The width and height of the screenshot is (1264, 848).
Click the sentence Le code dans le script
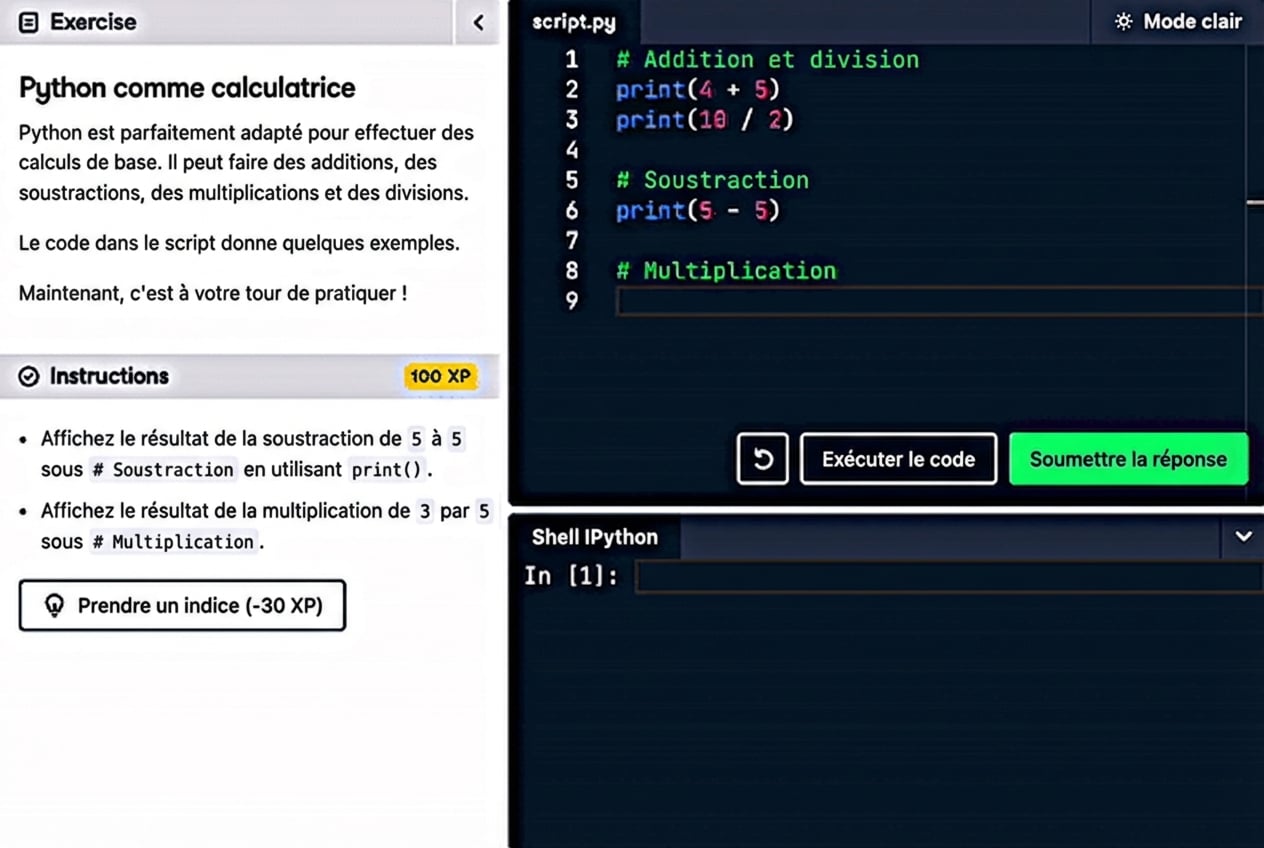(239, 243)
